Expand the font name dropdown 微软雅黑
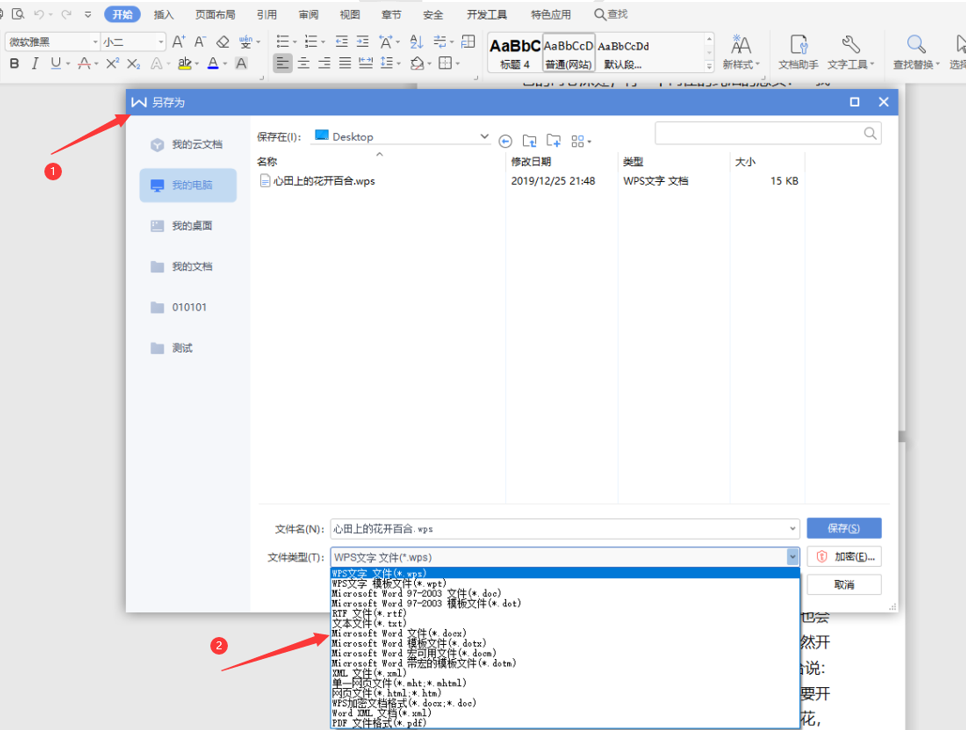The width and height of the screenshot is (966, 730). pos(95,42)
